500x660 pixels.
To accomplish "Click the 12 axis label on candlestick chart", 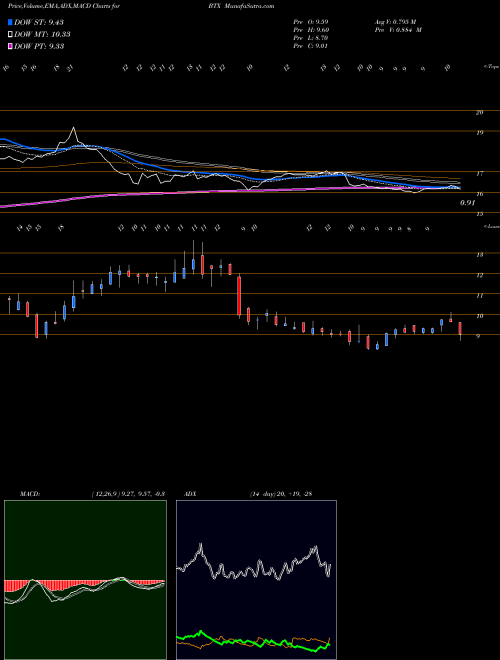I will point(479,275).
